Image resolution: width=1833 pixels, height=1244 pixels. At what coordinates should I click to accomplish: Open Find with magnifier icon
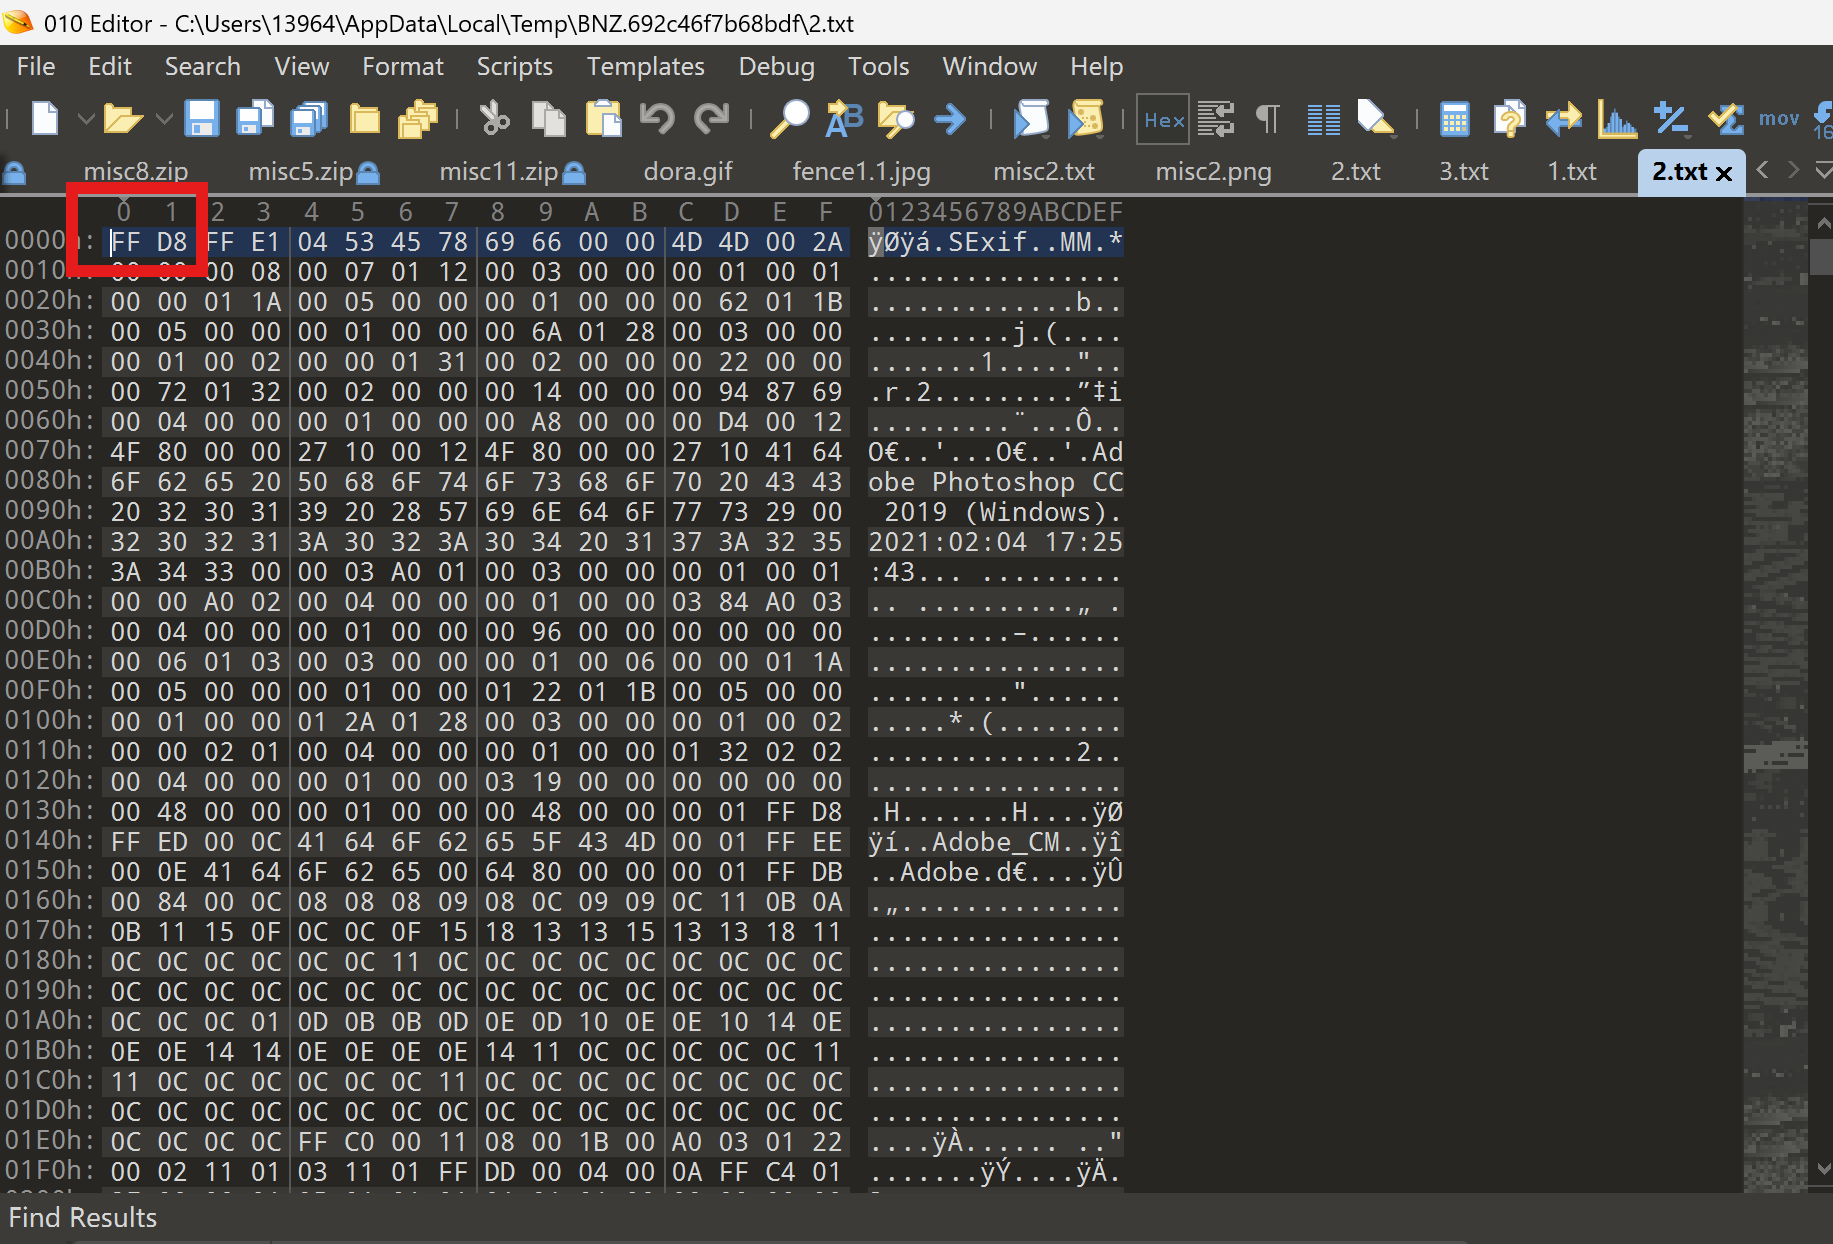(789, 119)
